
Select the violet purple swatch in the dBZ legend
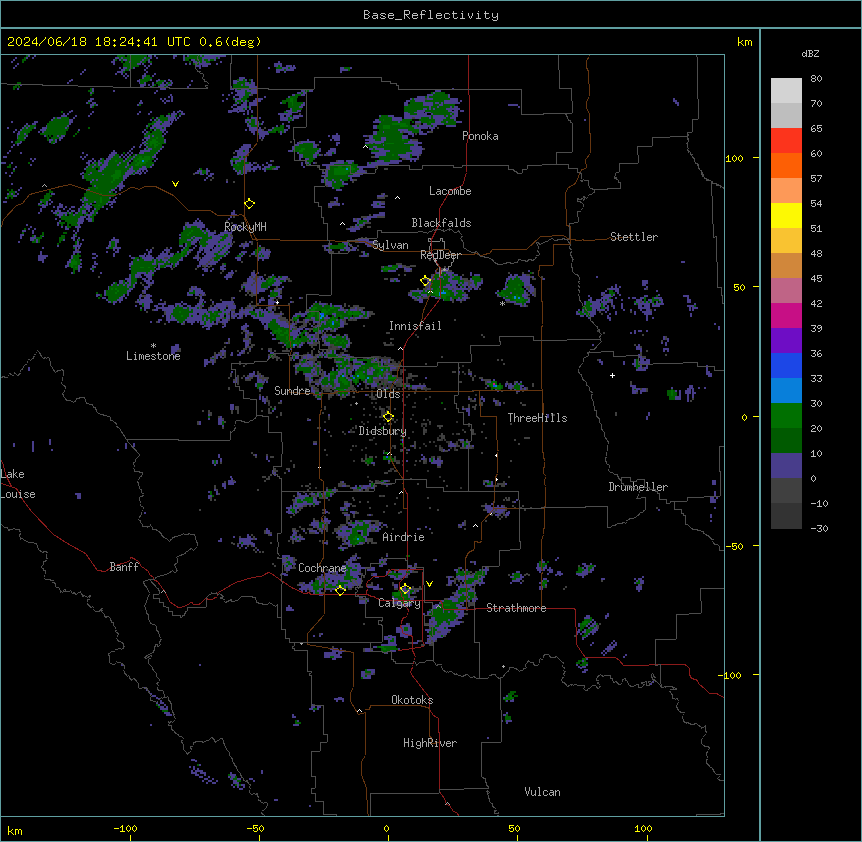point(786,340)
